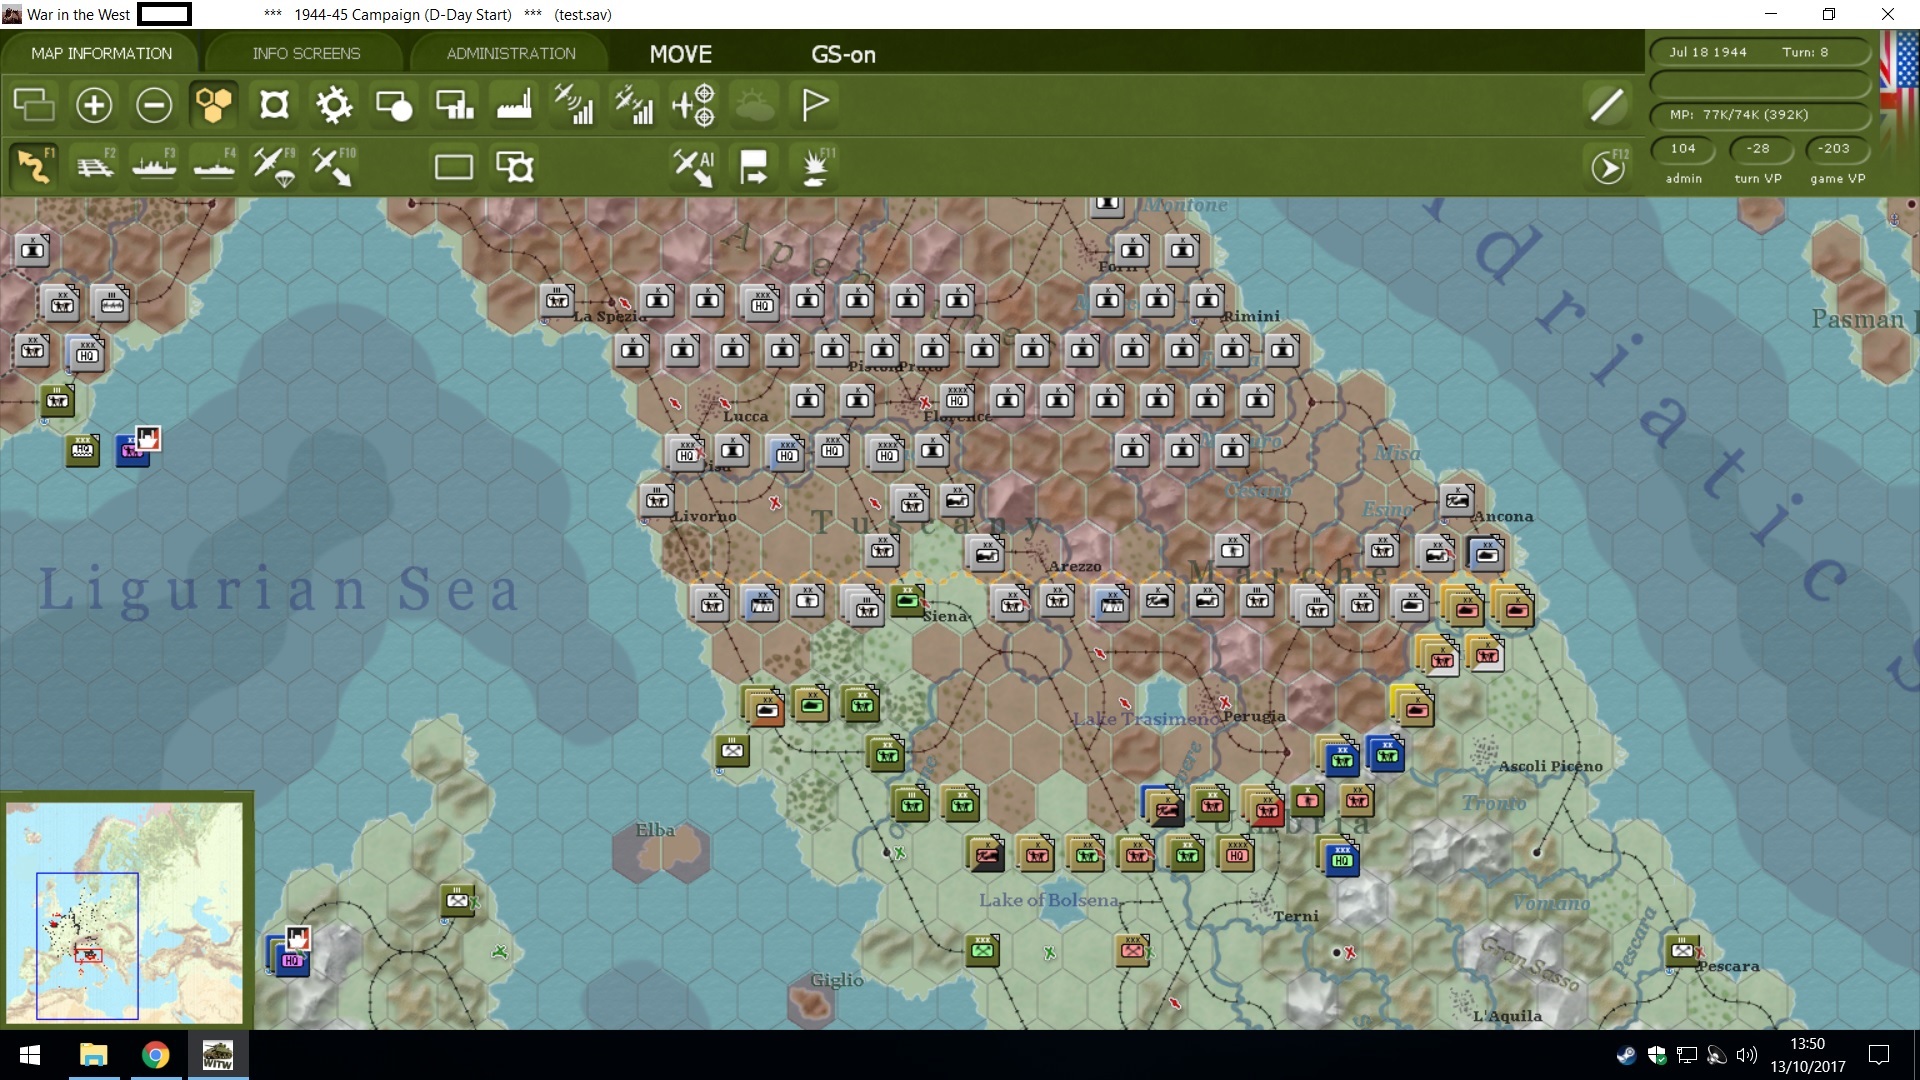
Task: Select the F3 naval transport ship icon
Action: tap(154, 166)
